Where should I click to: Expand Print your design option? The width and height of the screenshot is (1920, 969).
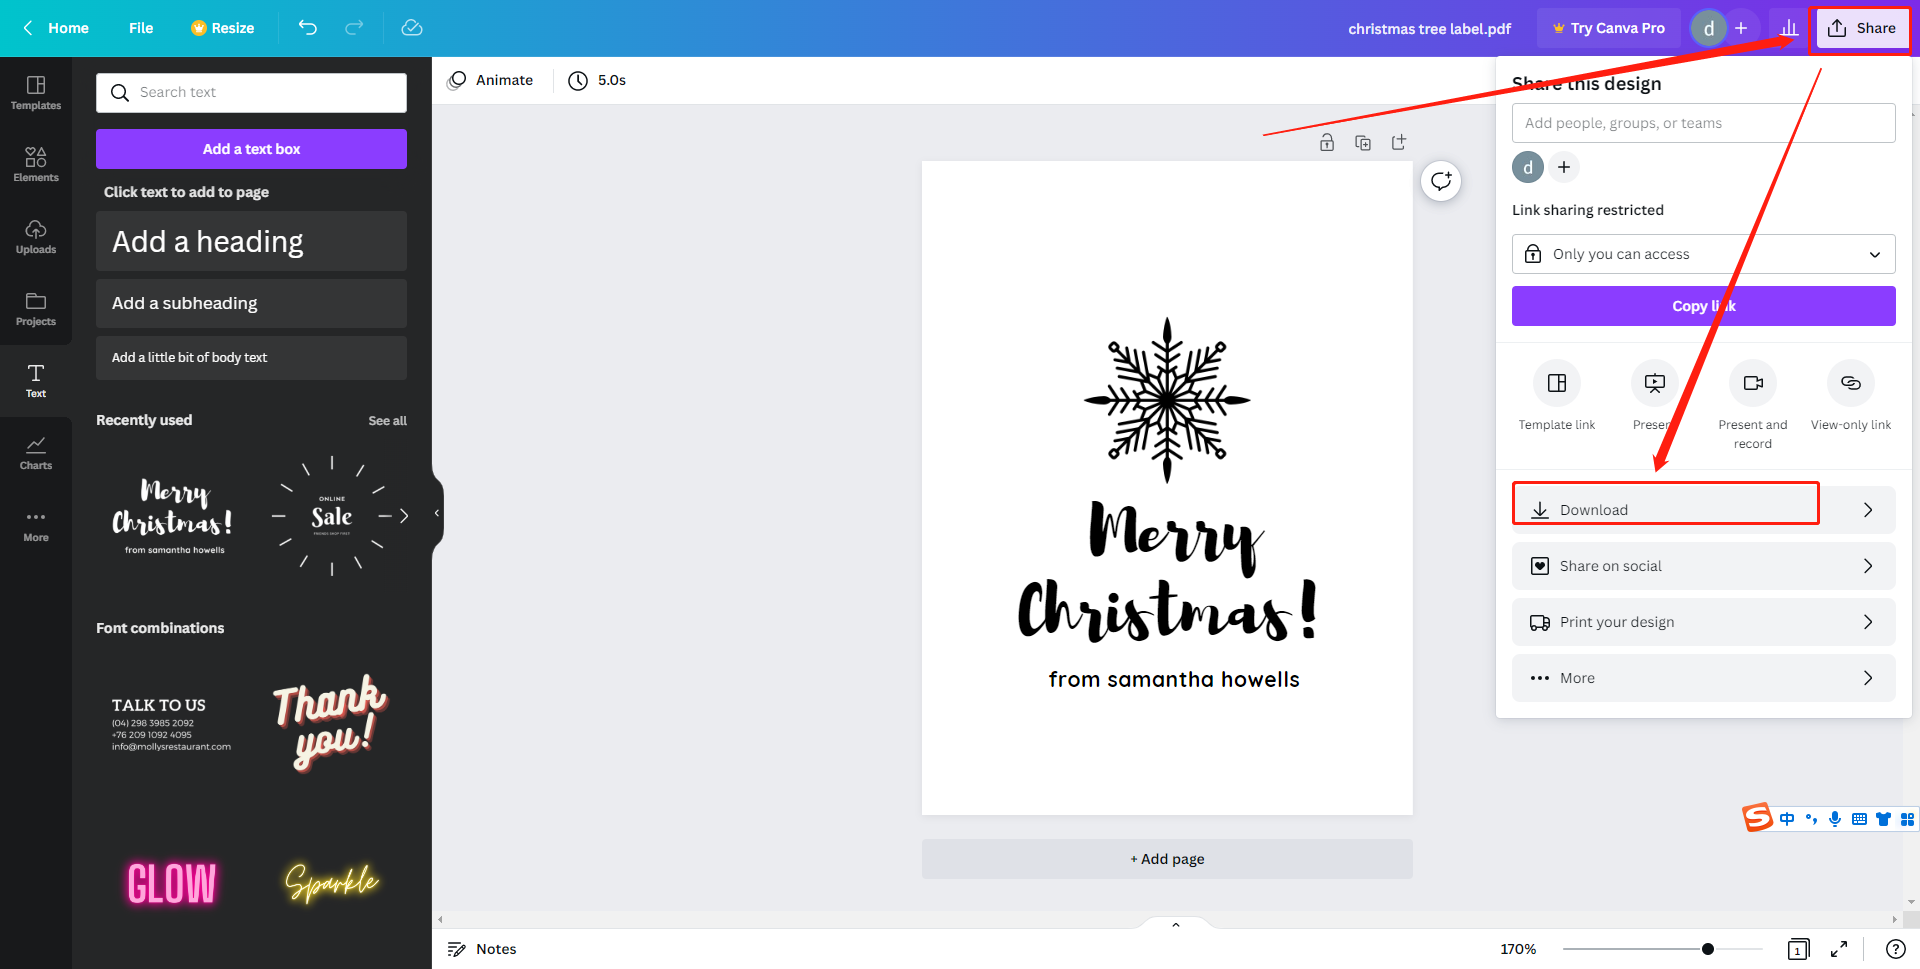tap(1704, 622)
